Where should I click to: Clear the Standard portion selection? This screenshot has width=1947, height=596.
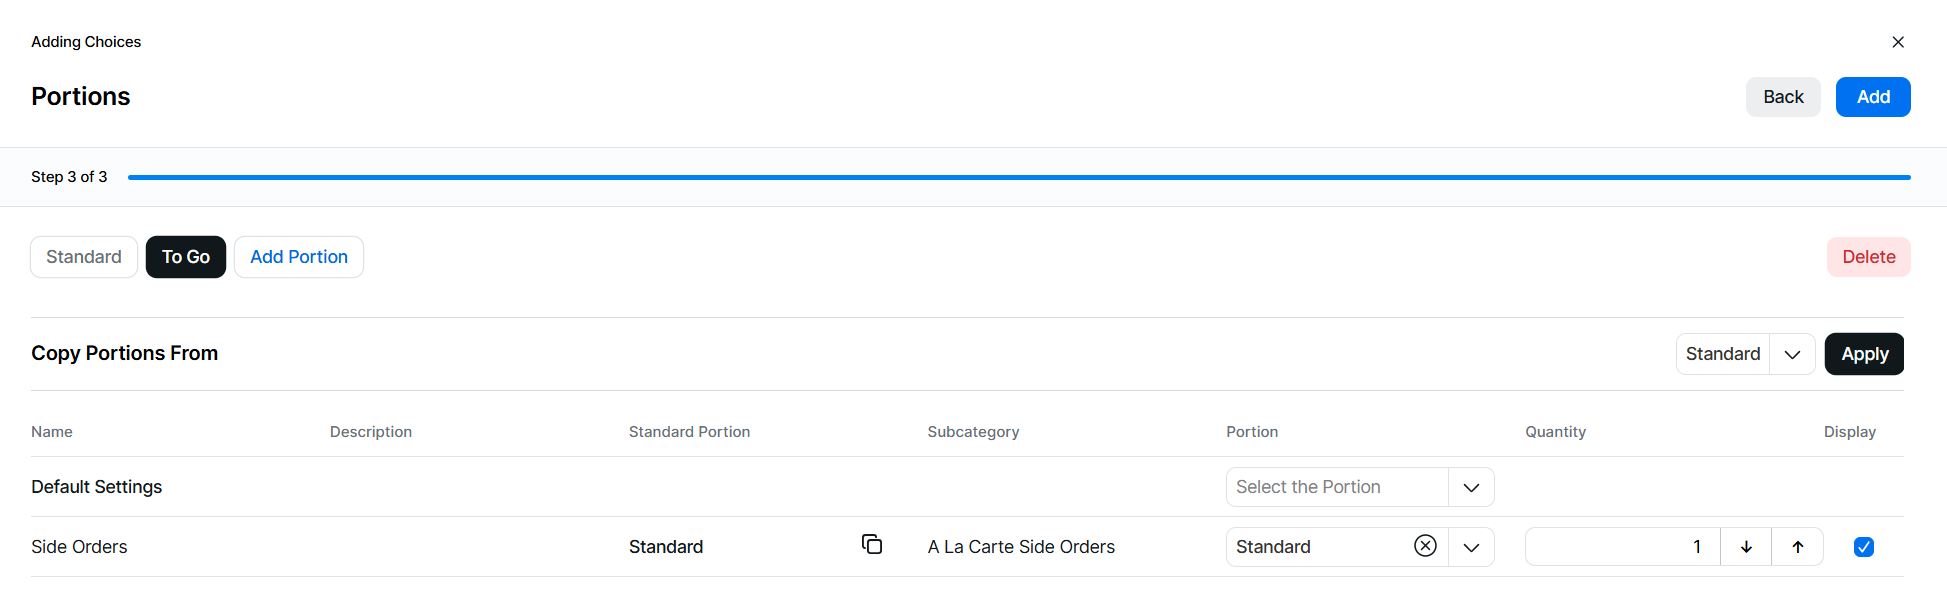click(x=1425, y=546)
